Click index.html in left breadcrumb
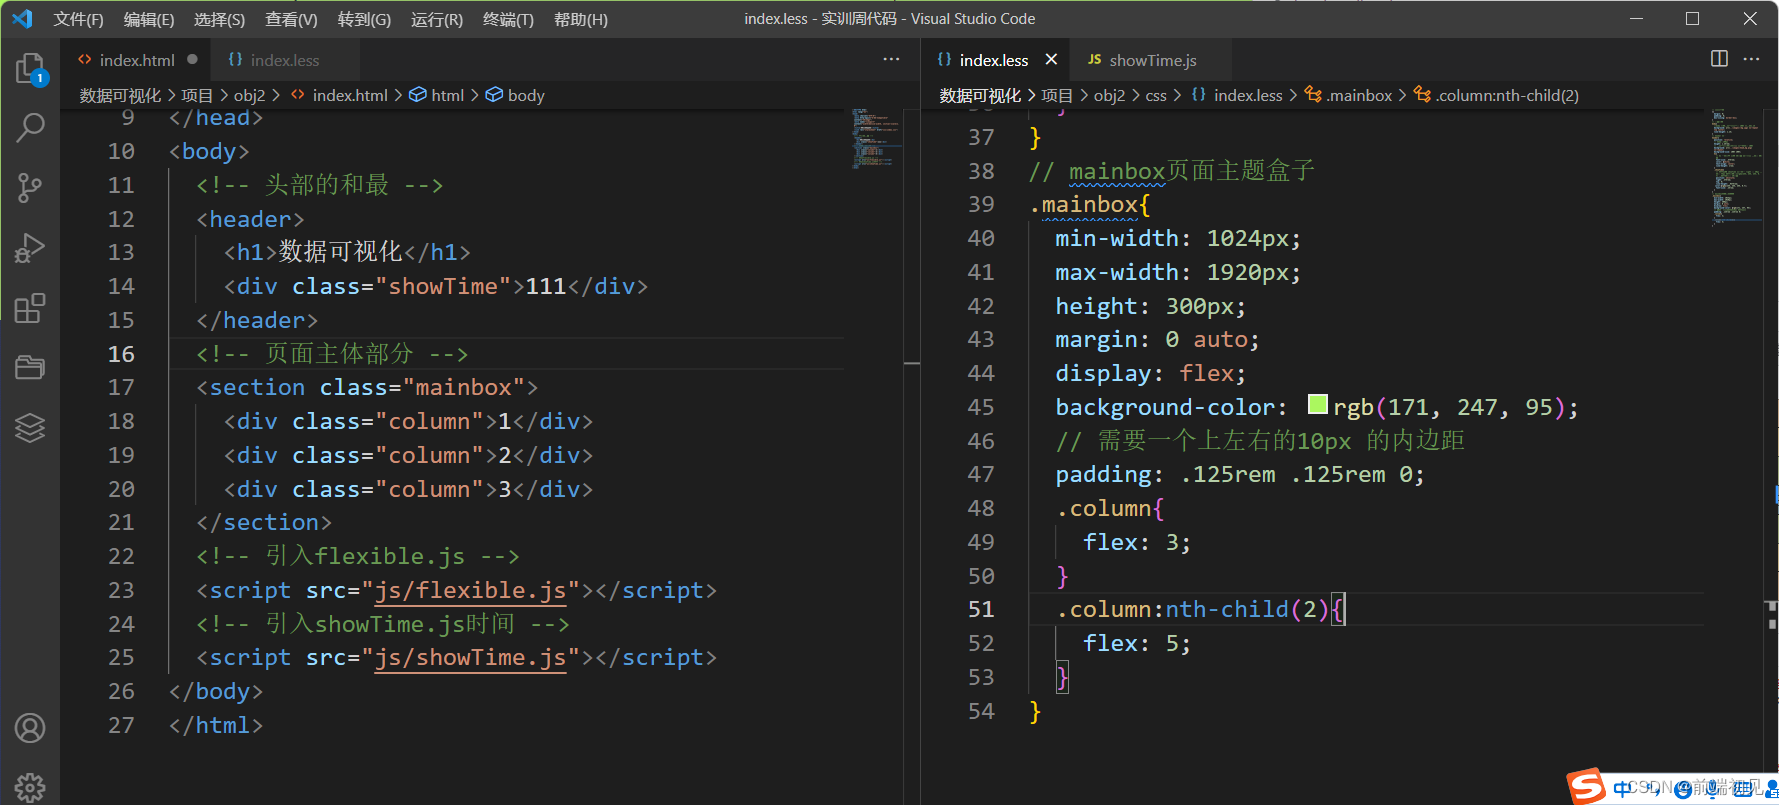 coord(350,95)
